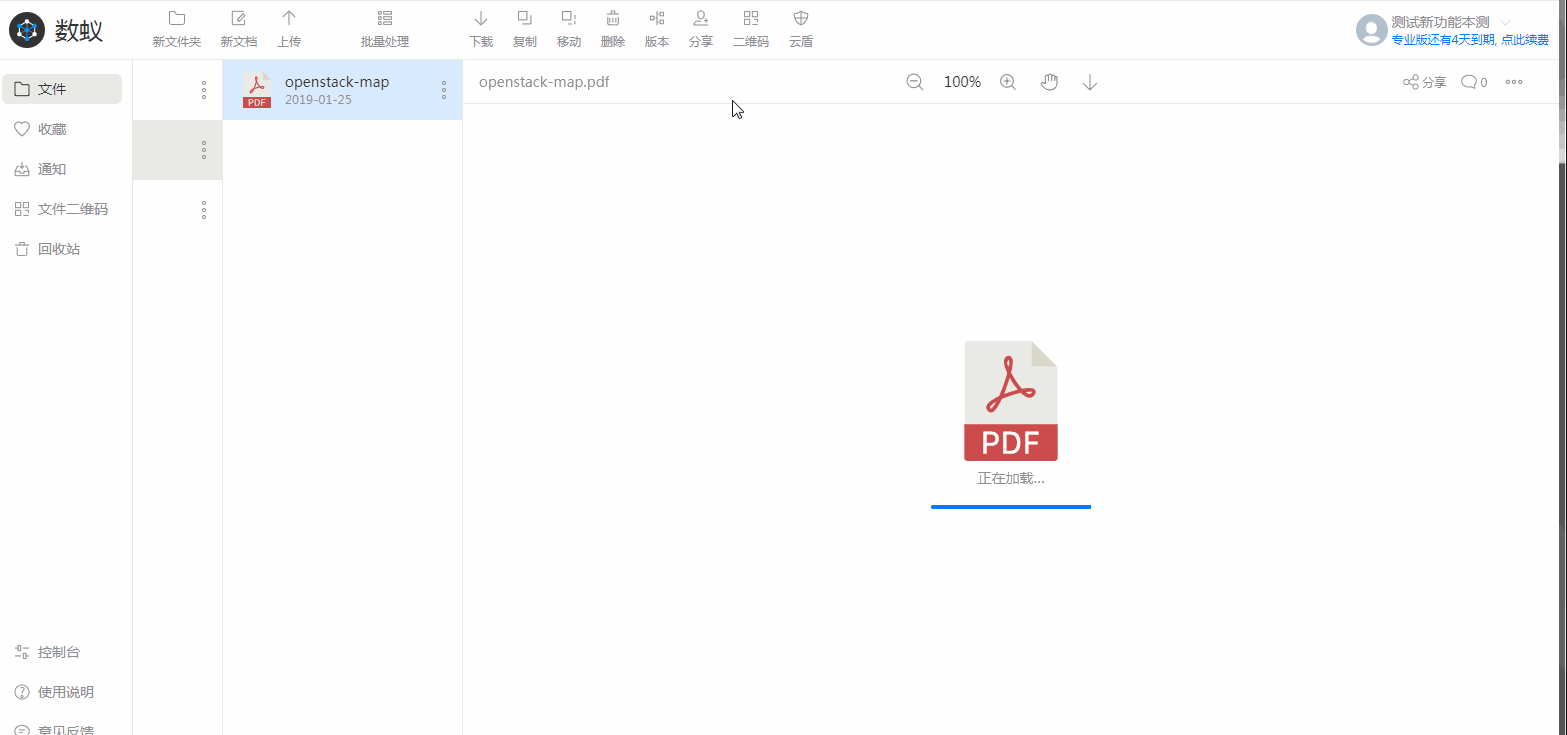Open more options for first folder row

point(204,90)
